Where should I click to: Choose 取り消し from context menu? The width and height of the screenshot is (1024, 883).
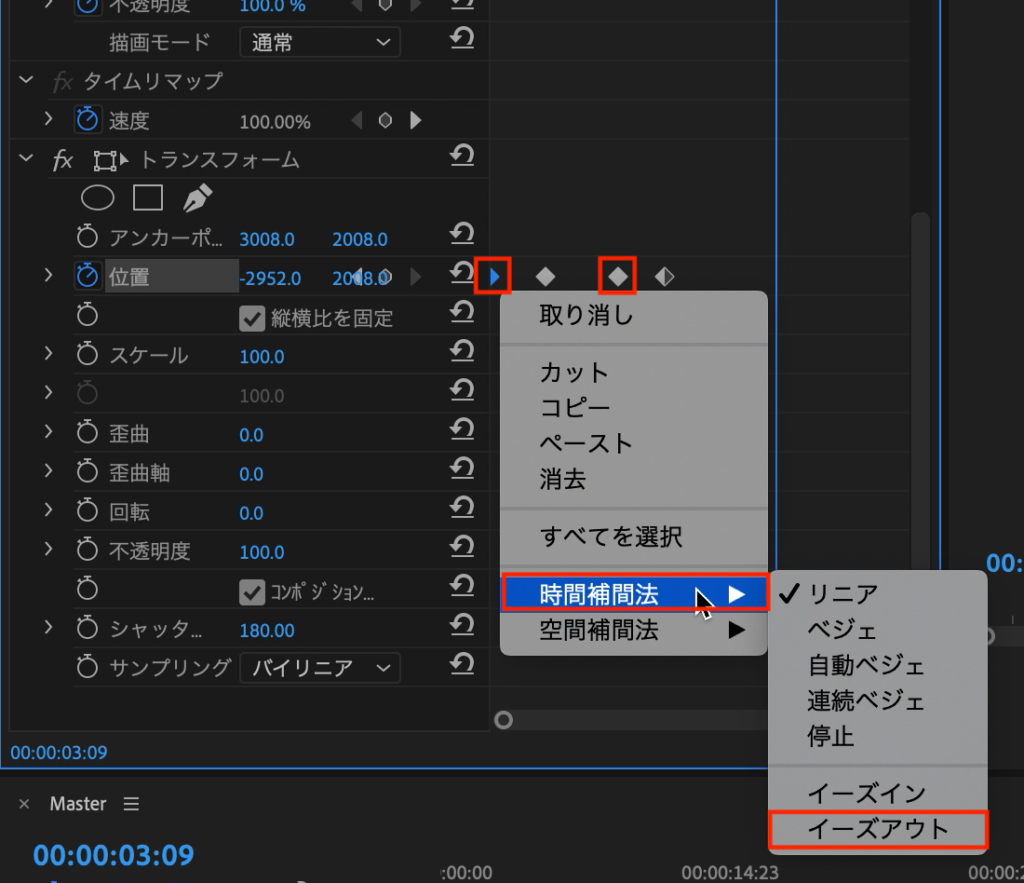pyautogui.click(x=633, y=316)
